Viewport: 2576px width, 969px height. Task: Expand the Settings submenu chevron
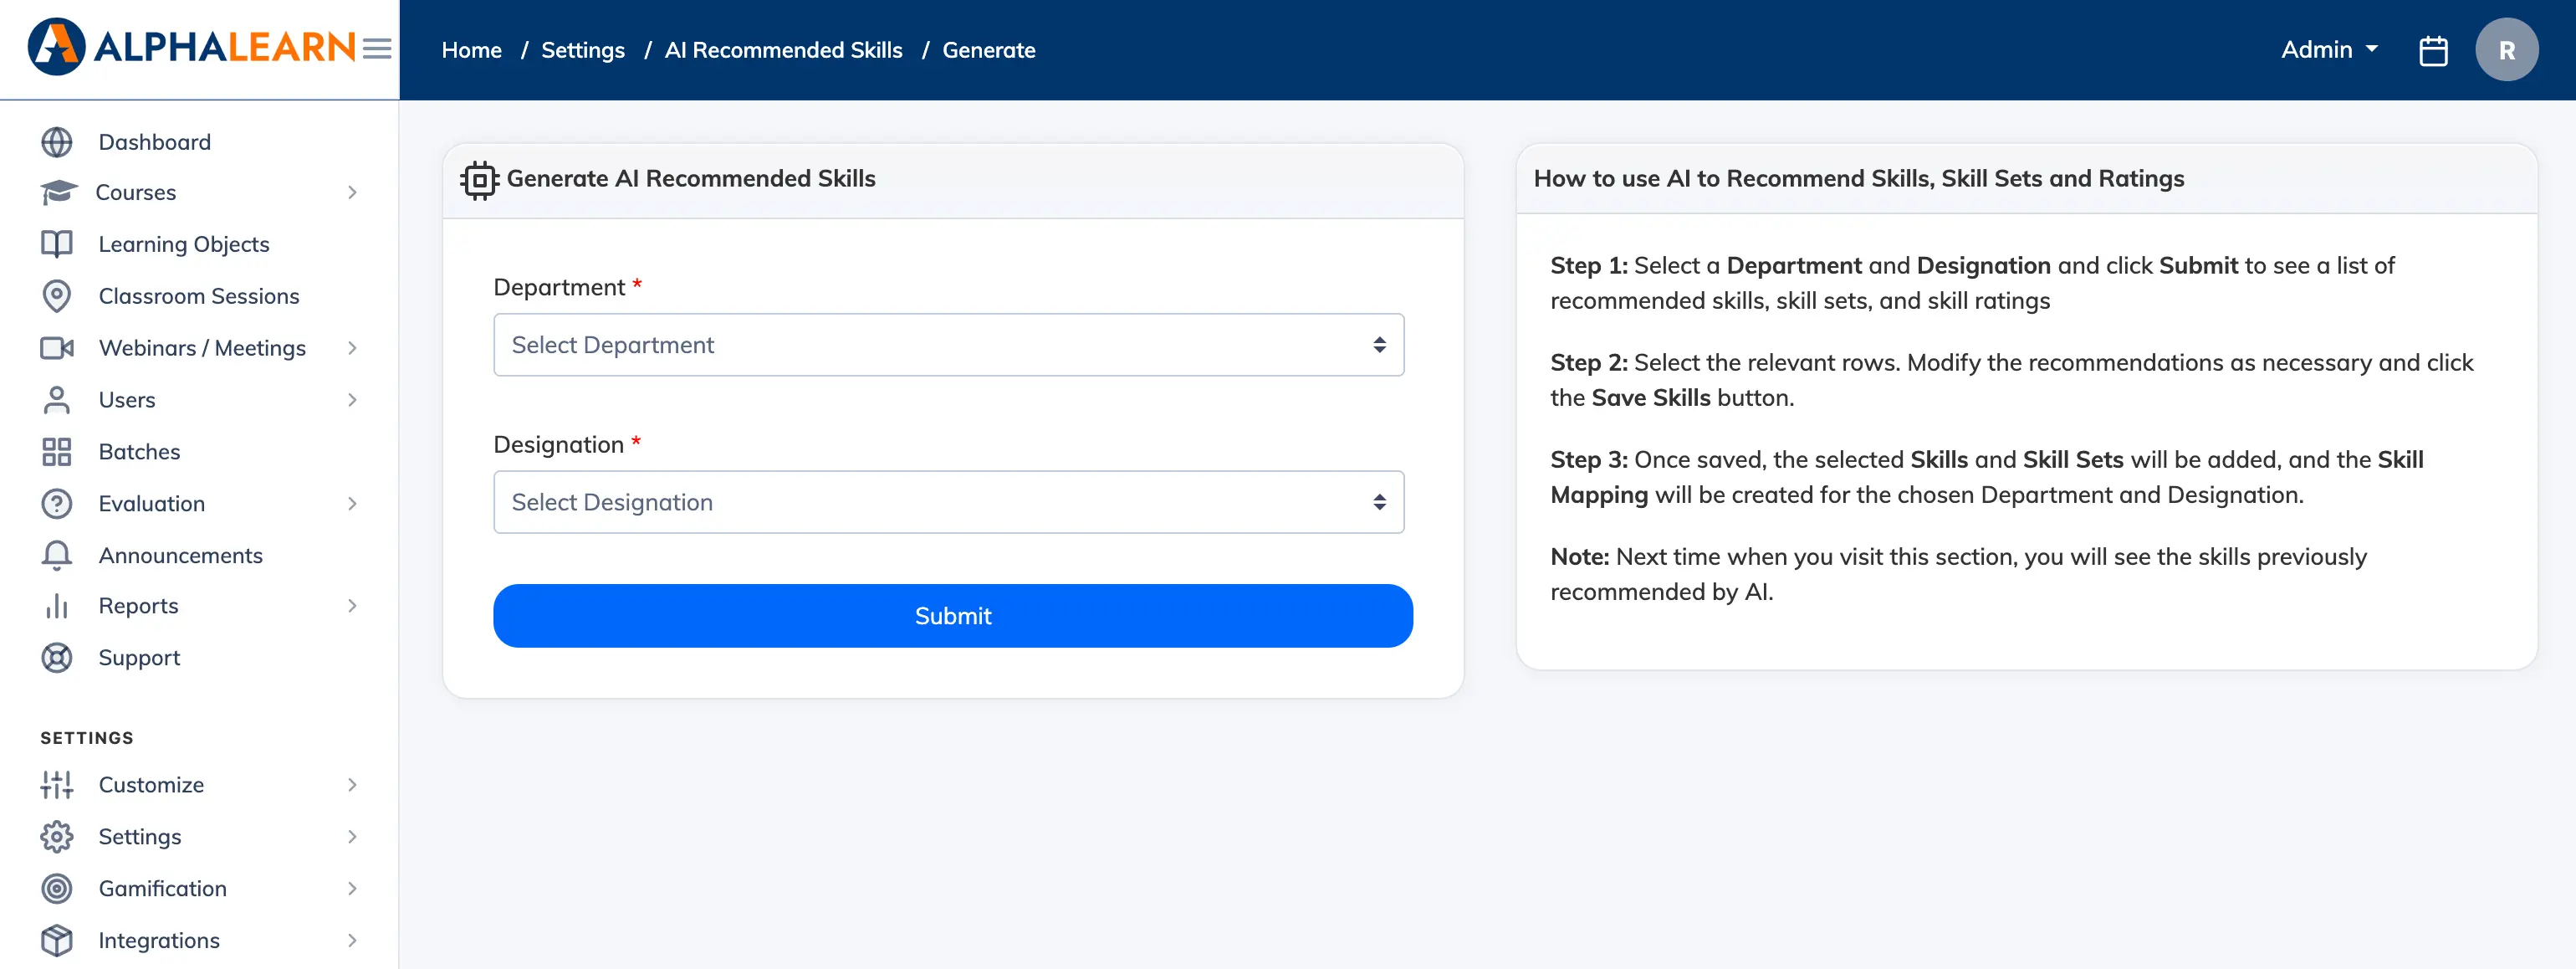352,837
